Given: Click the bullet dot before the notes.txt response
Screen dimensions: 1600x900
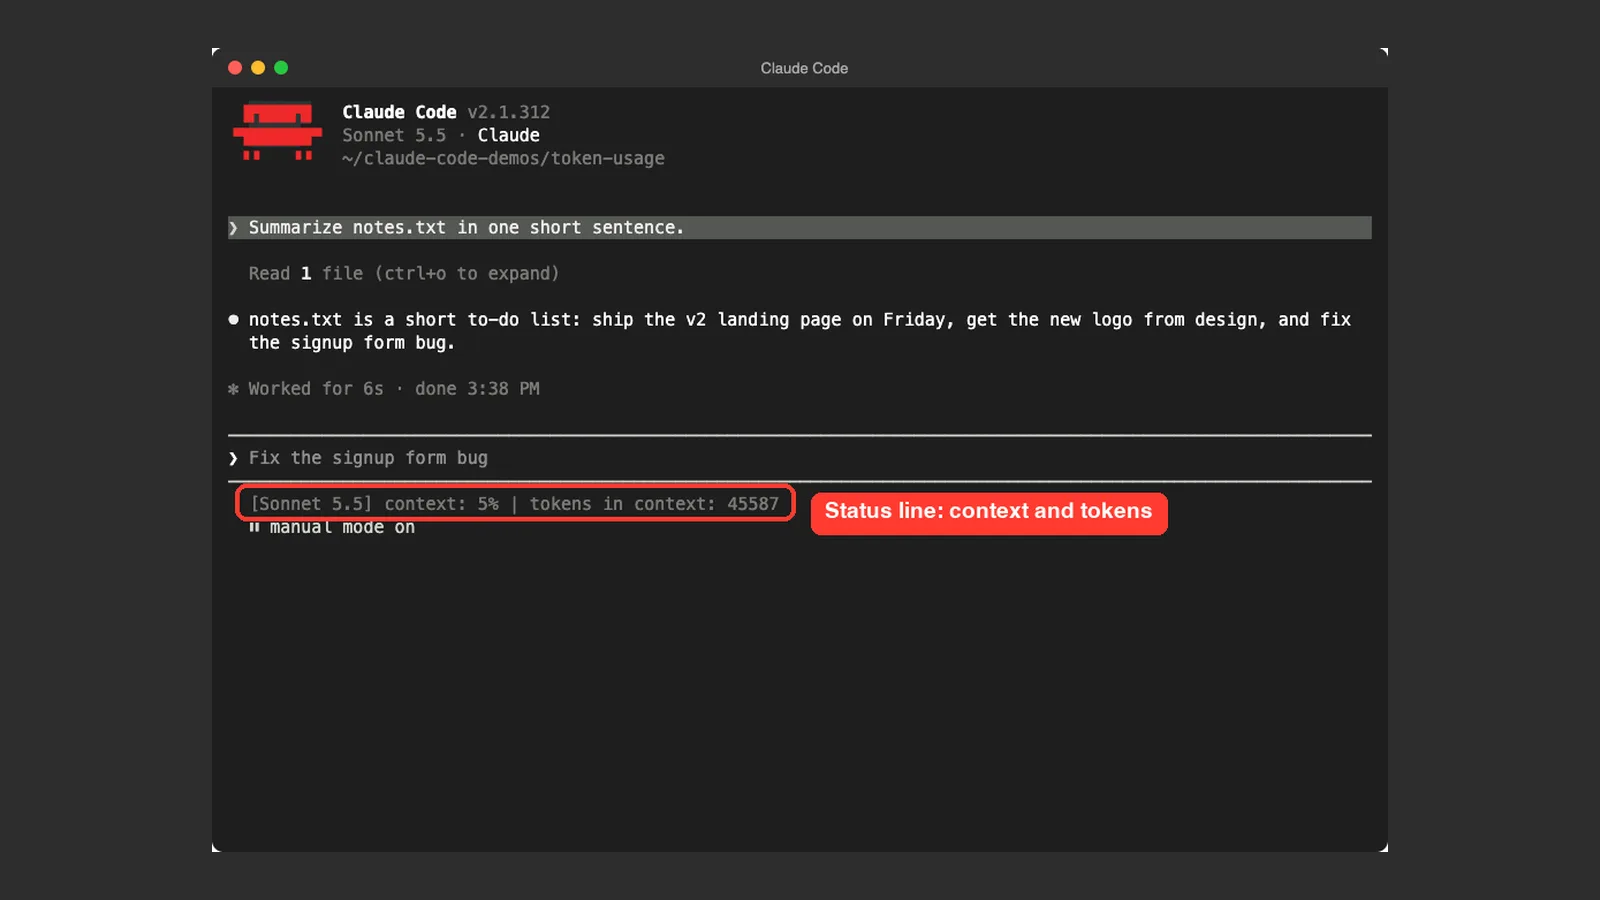Looking at the screenshot, I should tap(233, 320).
